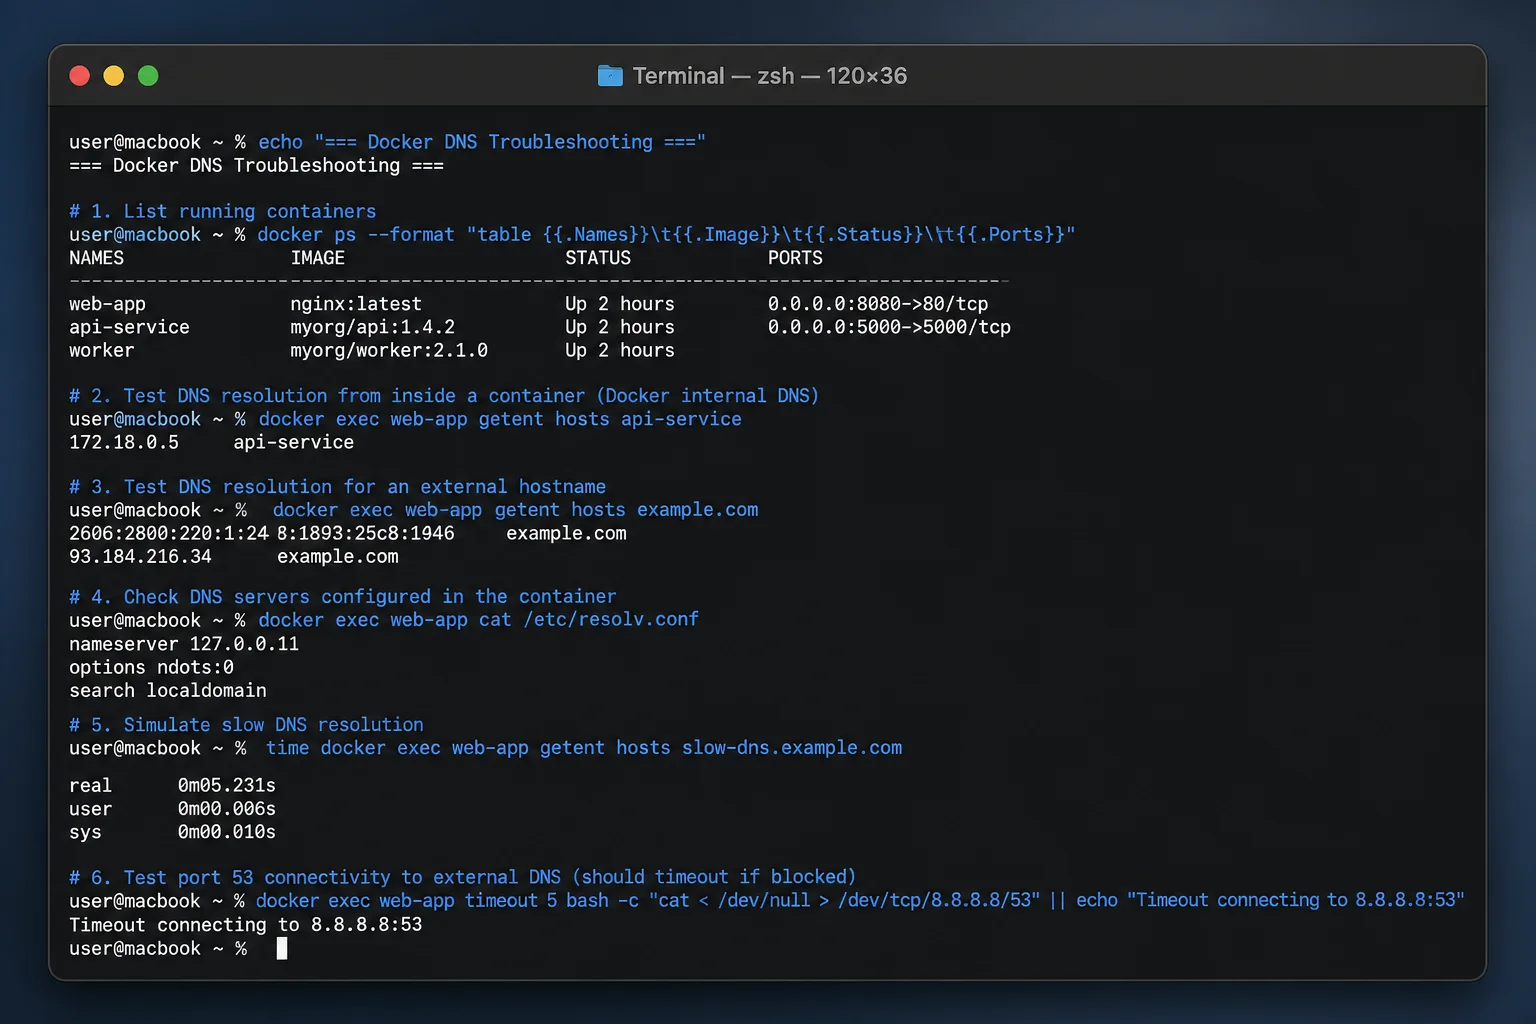The image size is (1536, 1024).
Task: Click the '# 3. Test DNS resolution' external hostname comment
Action: pyautogui.click(x=337, y=487)
